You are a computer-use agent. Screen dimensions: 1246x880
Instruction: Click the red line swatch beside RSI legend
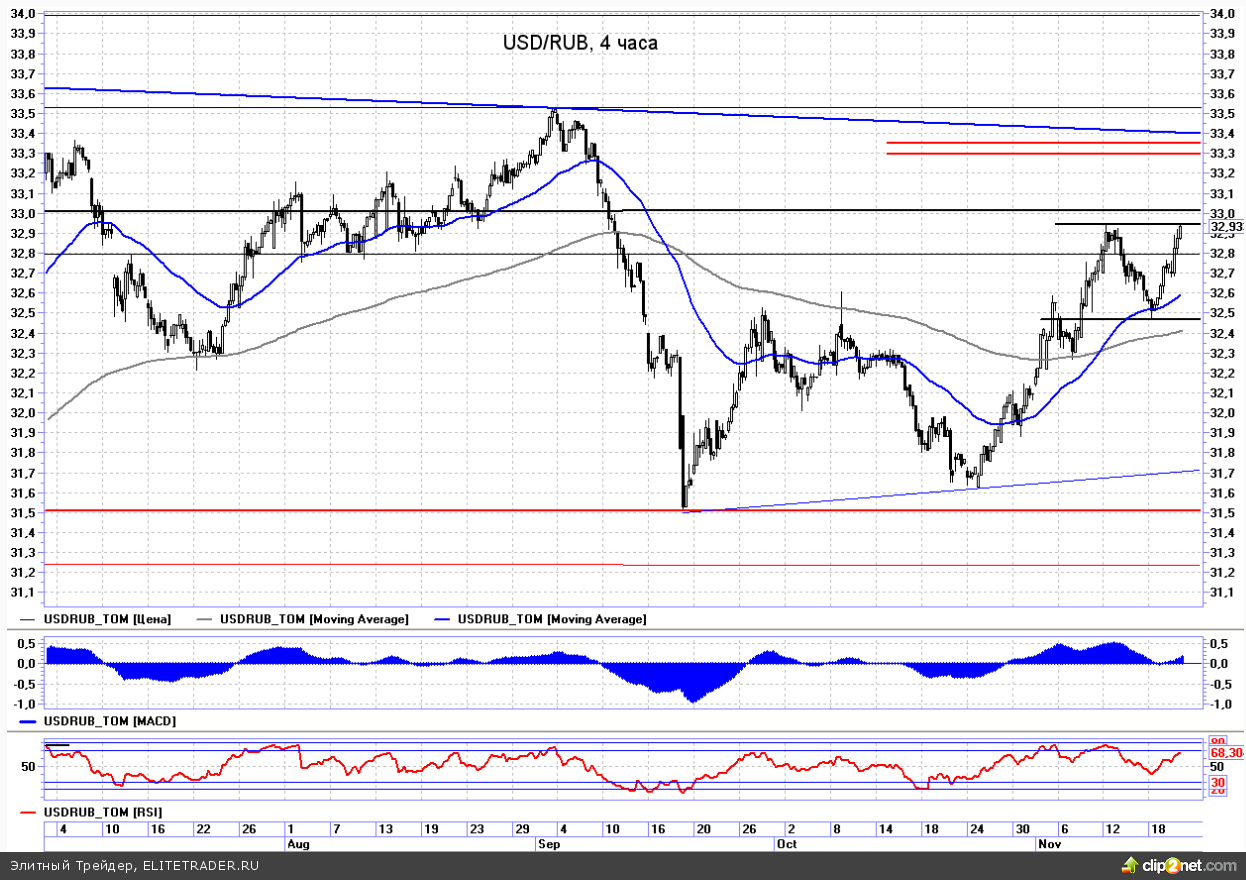30,810
